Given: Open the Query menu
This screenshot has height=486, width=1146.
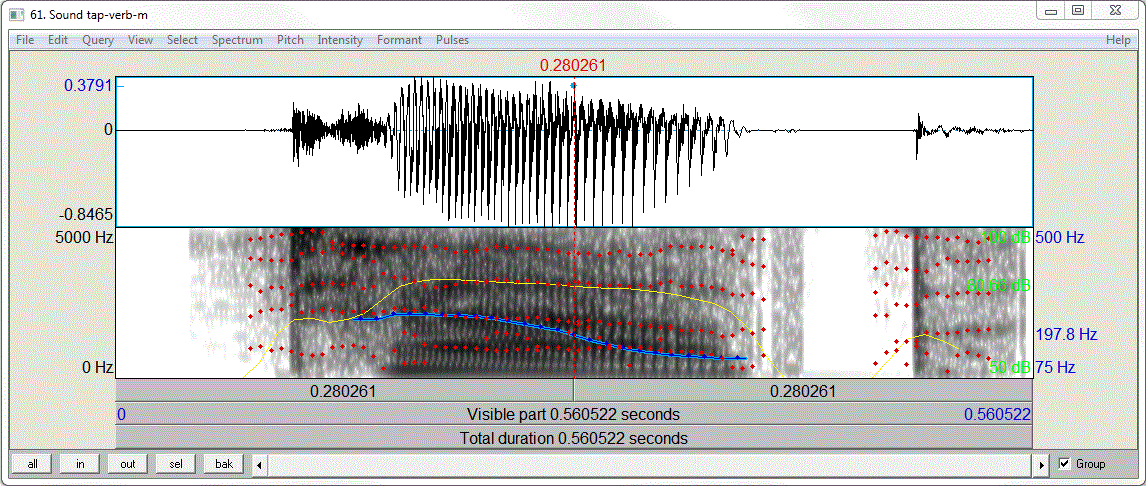Looking at the screenshot, I should (98, 40).
